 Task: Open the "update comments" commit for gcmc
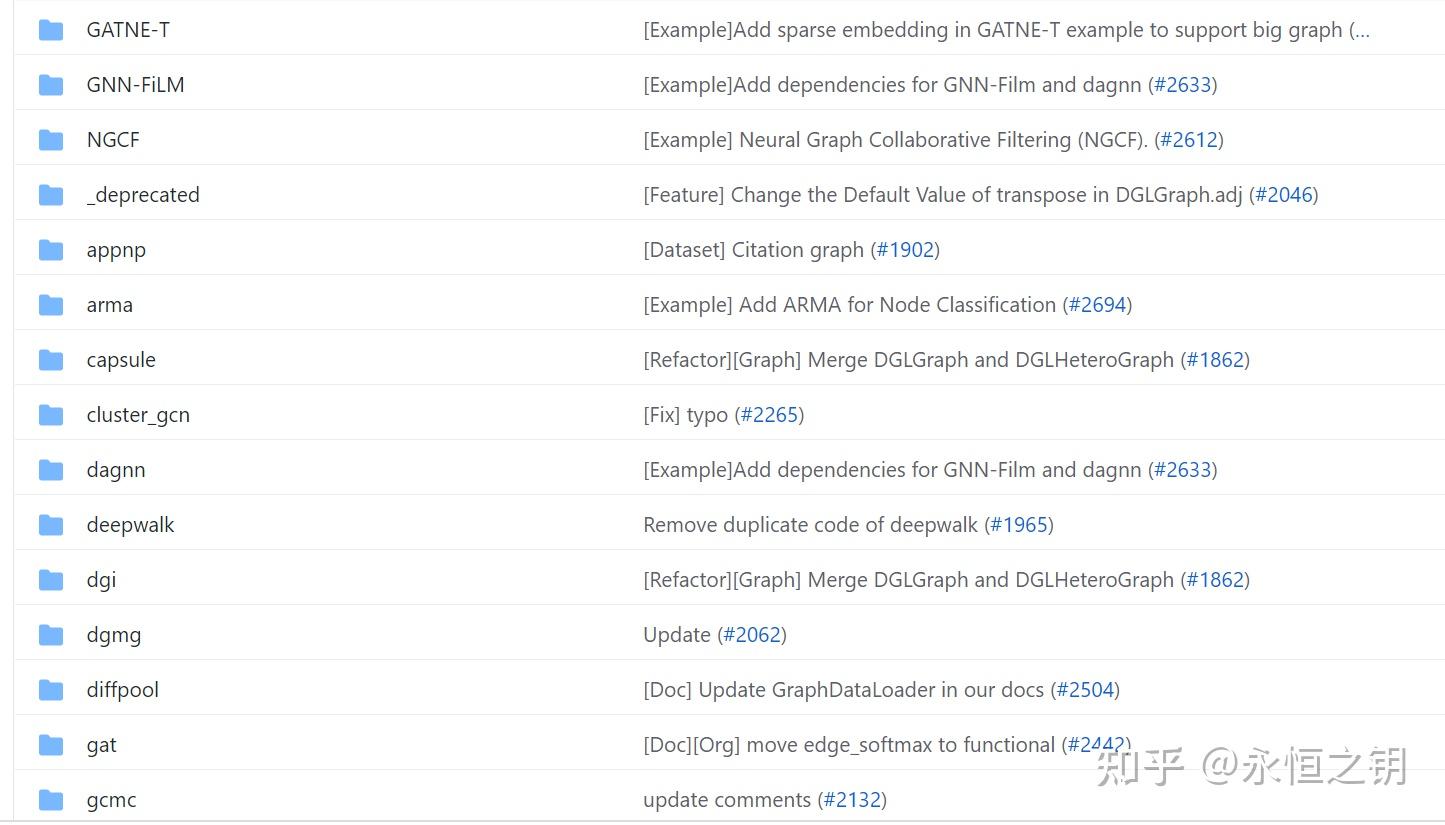coord(726,800)
